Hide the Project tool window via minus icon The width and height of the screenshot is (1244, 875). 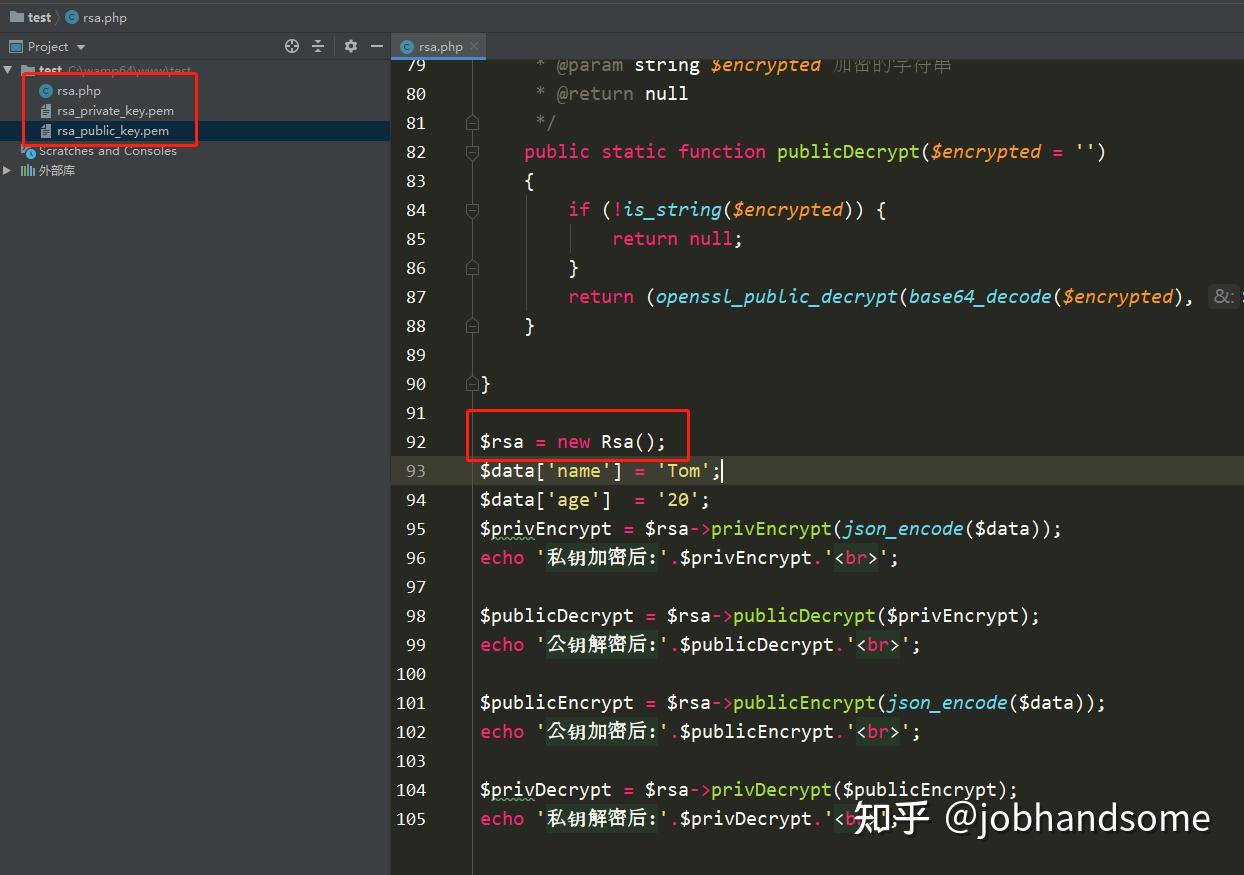pos(377,46)
